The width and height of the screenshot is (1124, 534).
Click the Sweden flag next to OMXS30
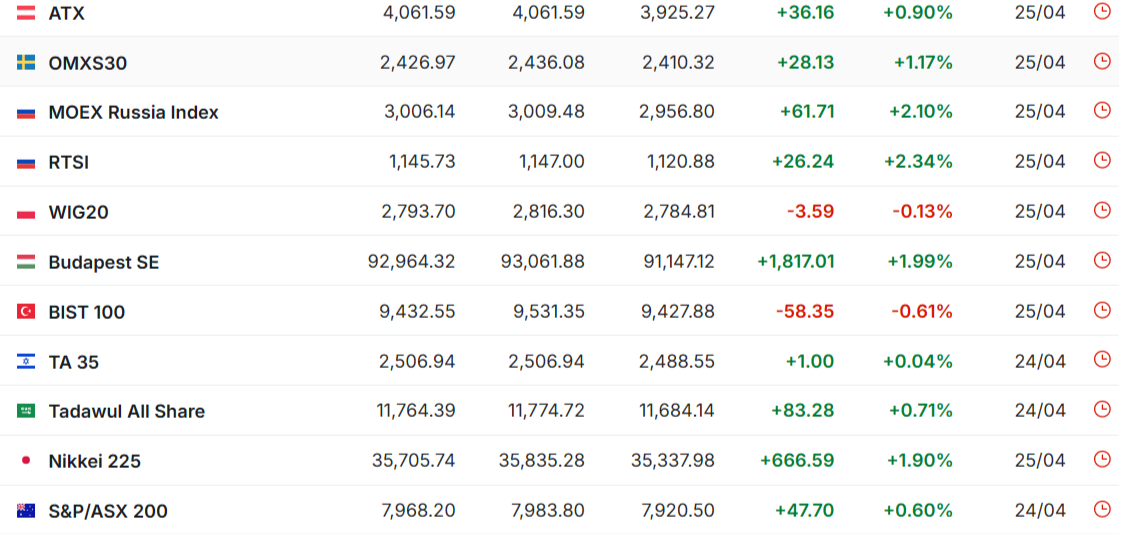(27, 63)
